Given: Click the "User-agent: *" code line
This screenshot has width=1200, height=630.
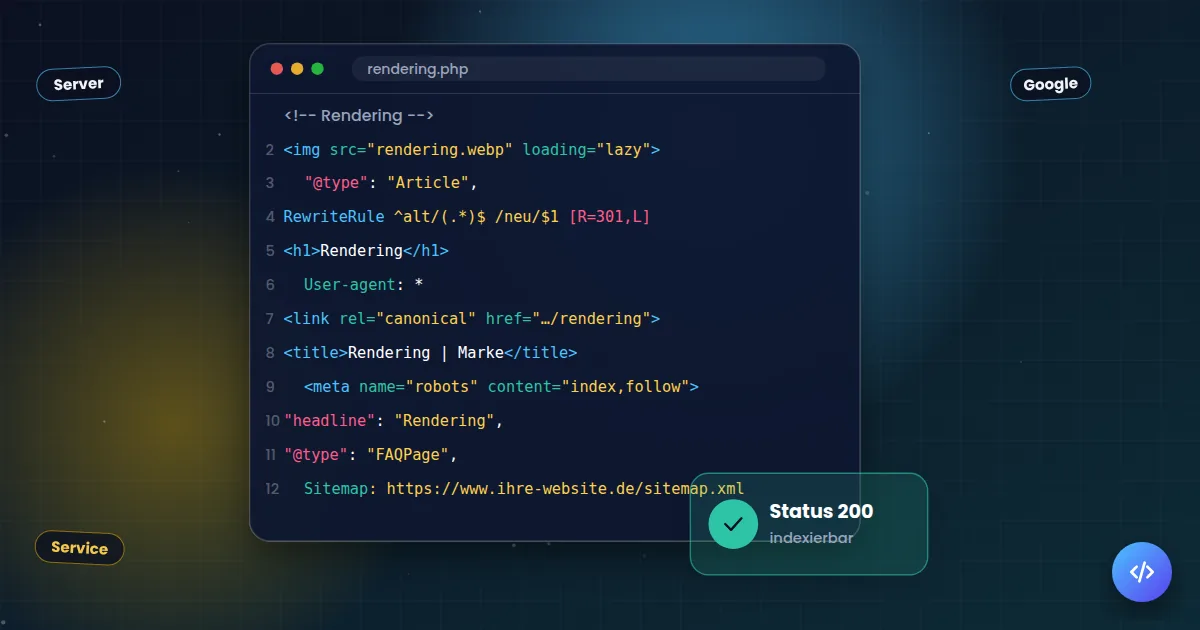Looking at the screenshot, I should [364, 285].
